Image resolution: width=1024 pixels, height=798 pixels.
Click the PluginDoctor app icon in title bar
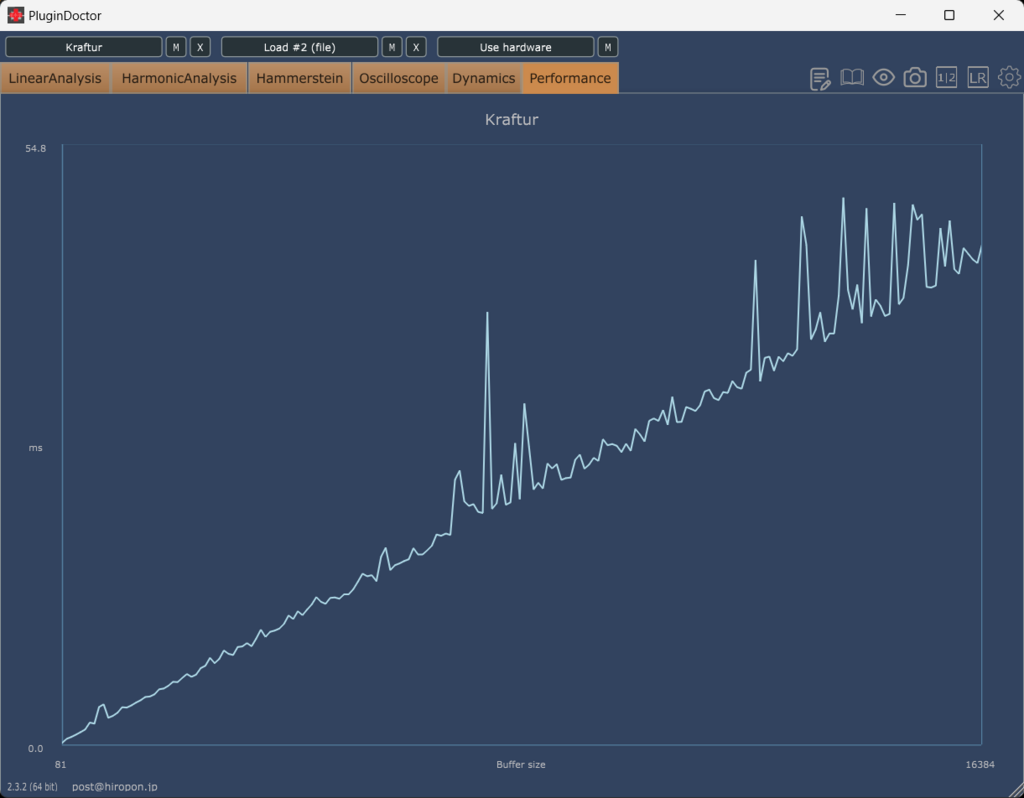pyautogui.click(x=16, y=15)
